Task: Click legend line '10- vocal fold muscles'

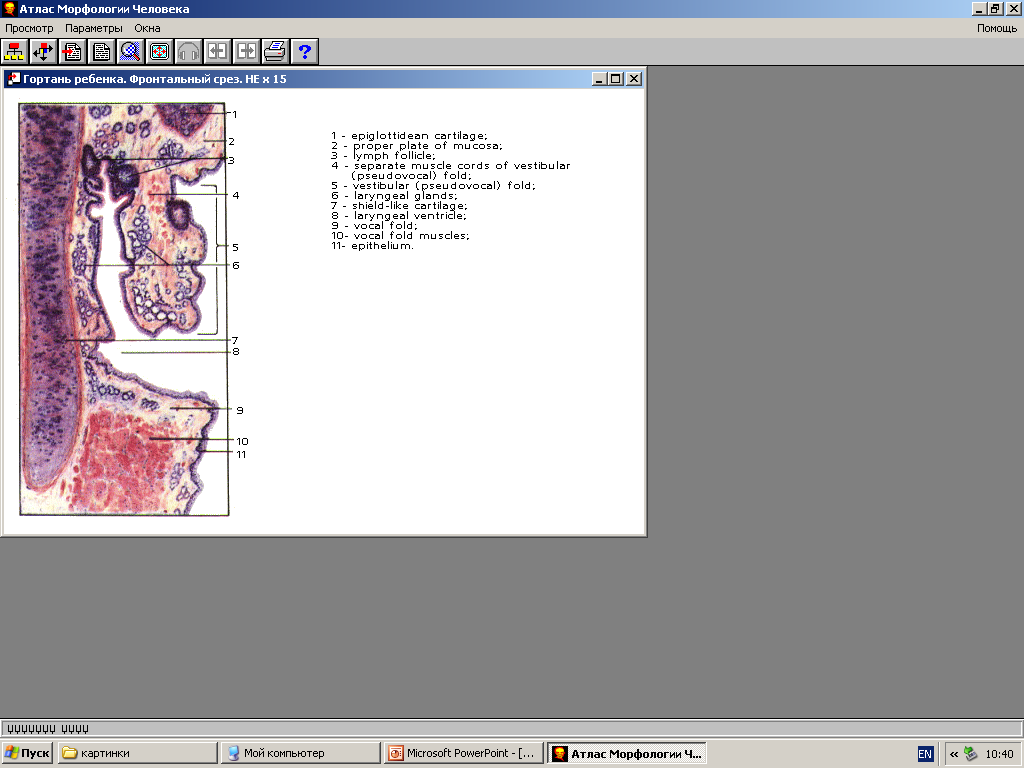Action: pyautogui.click(x=400, y=236)
